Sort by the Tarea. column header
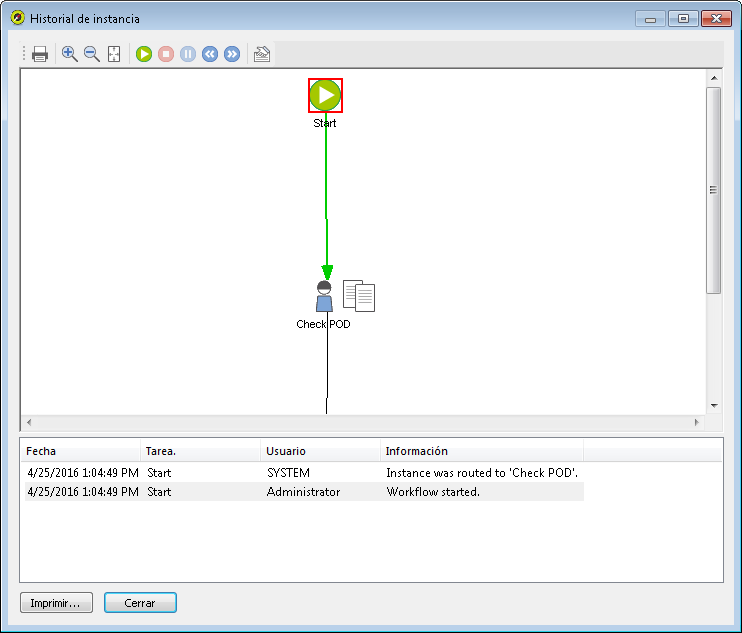Image resolution: width=742 pixels, height=633 pixels. 200,451
